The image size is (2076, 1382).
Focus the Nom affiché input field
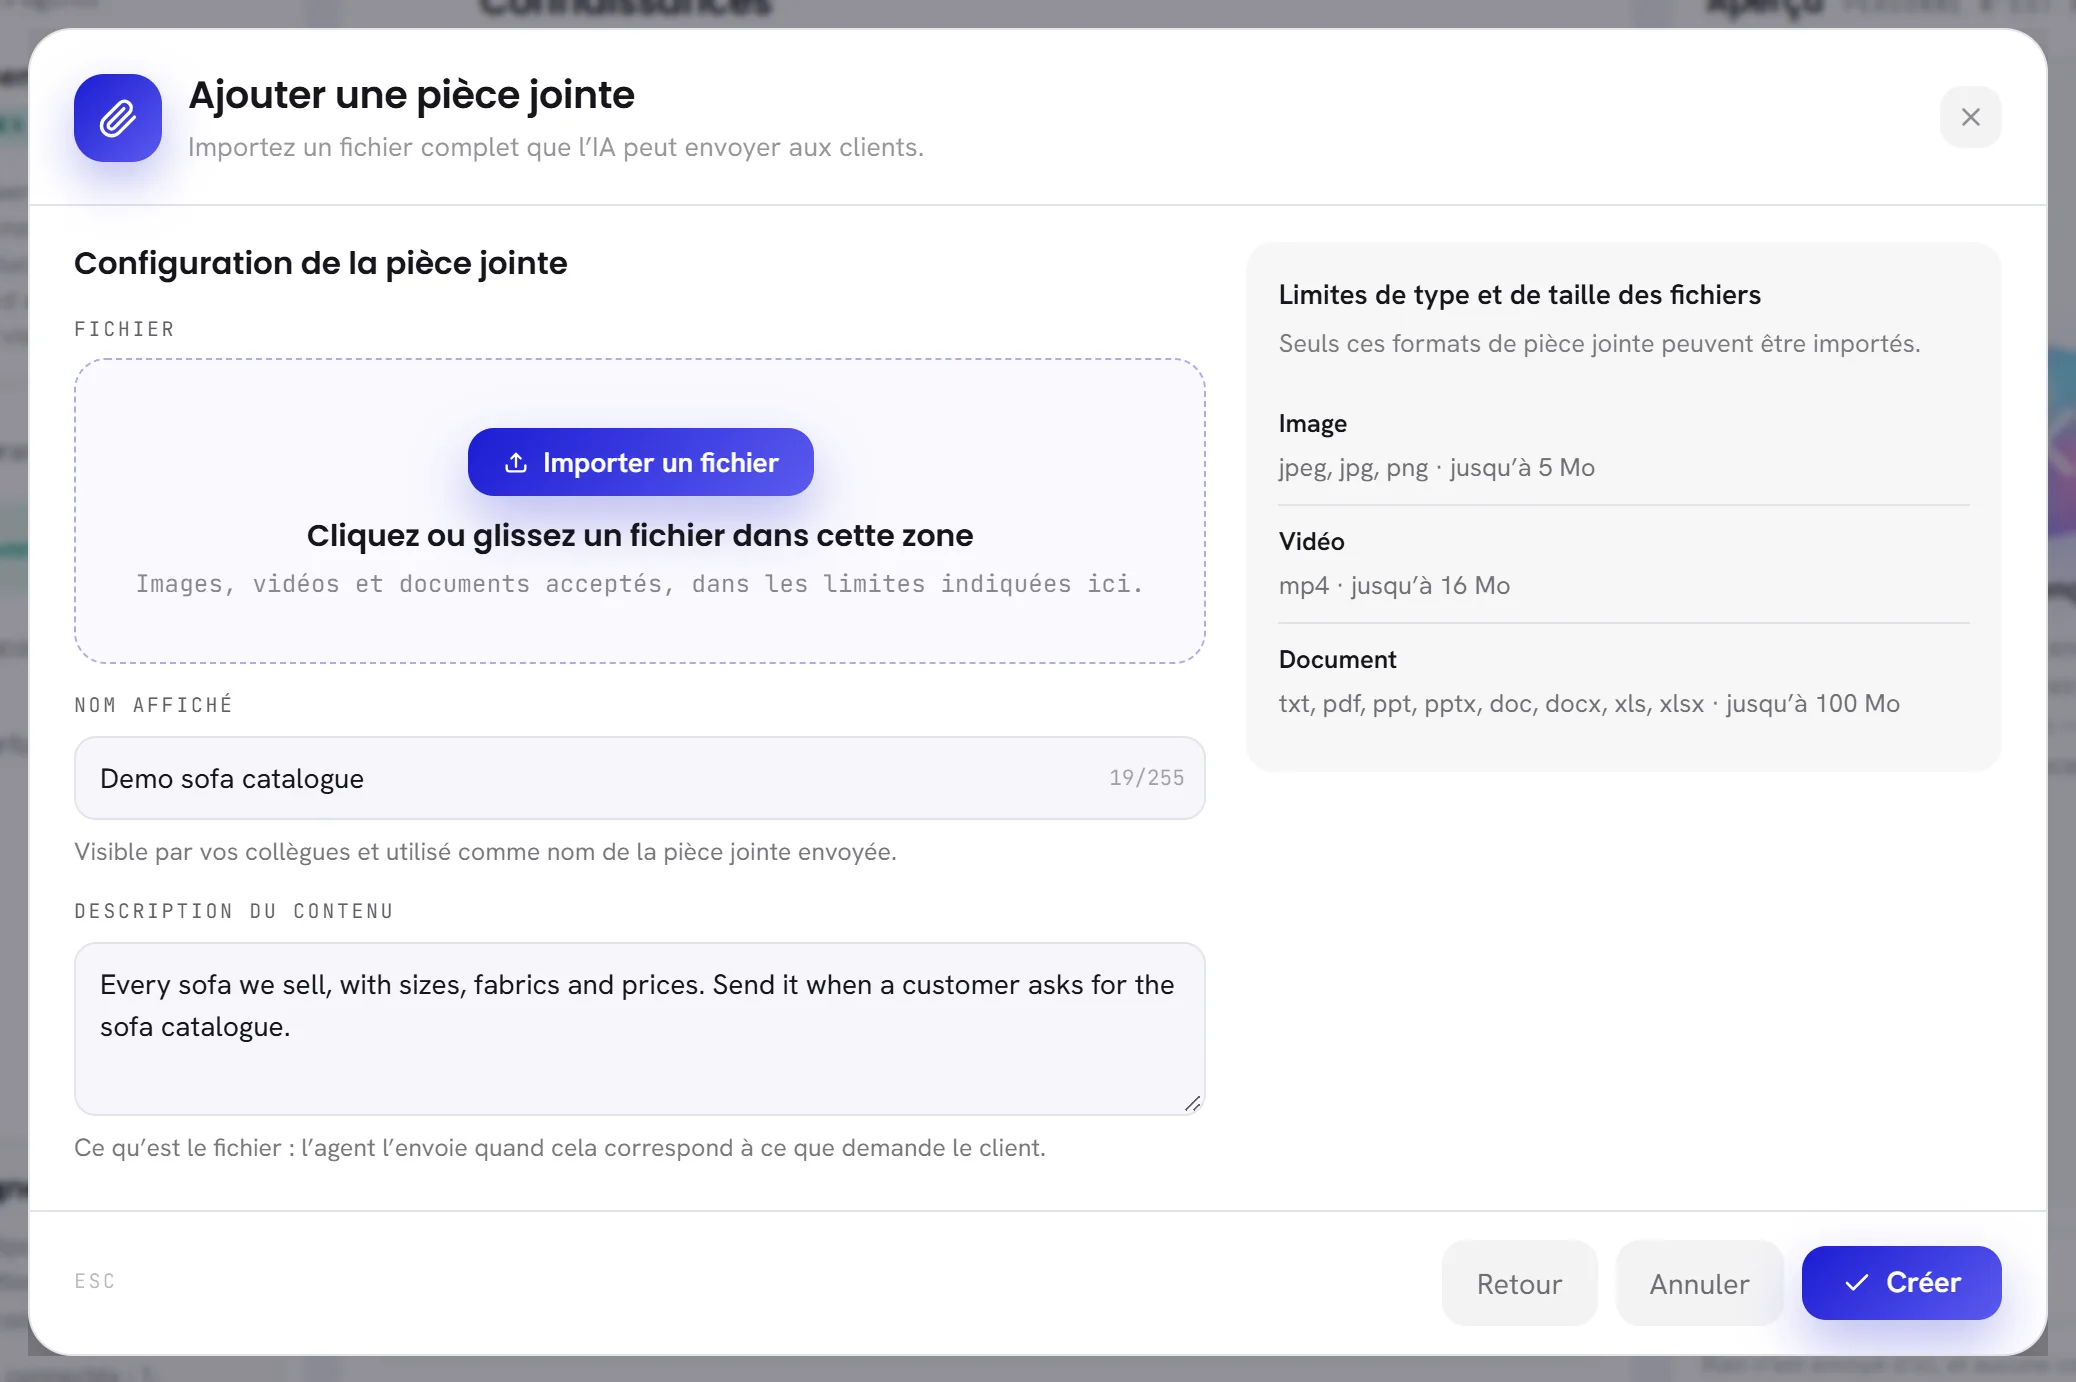640,778
